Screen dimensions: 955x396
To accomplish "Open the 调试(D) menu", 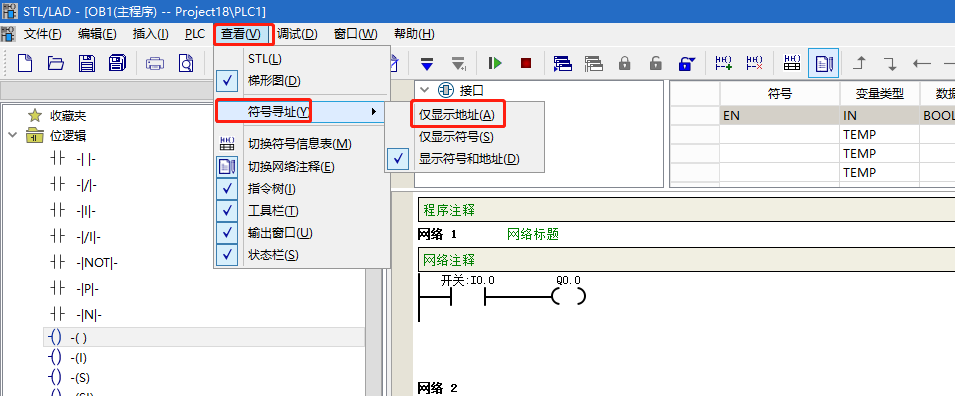I will pos(297,34).
